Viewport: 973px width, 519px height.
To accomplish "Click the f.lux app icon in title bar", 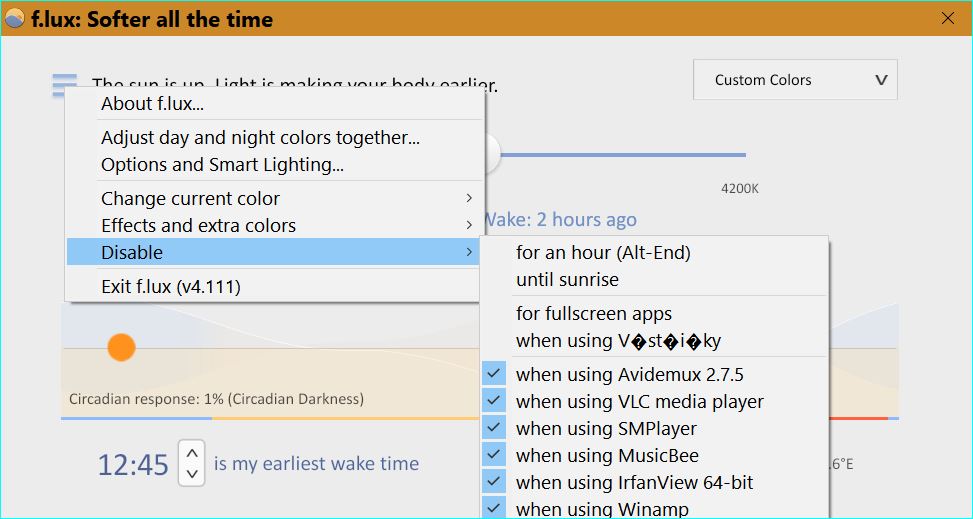I will point(15,18).
